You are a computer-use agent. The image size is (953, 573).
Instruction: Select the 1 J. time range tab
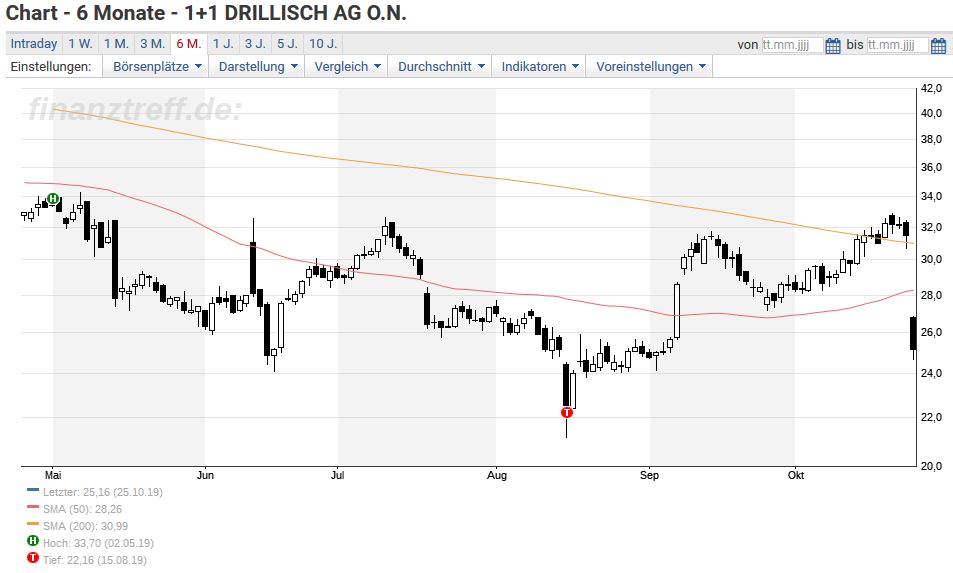[223, 44]
